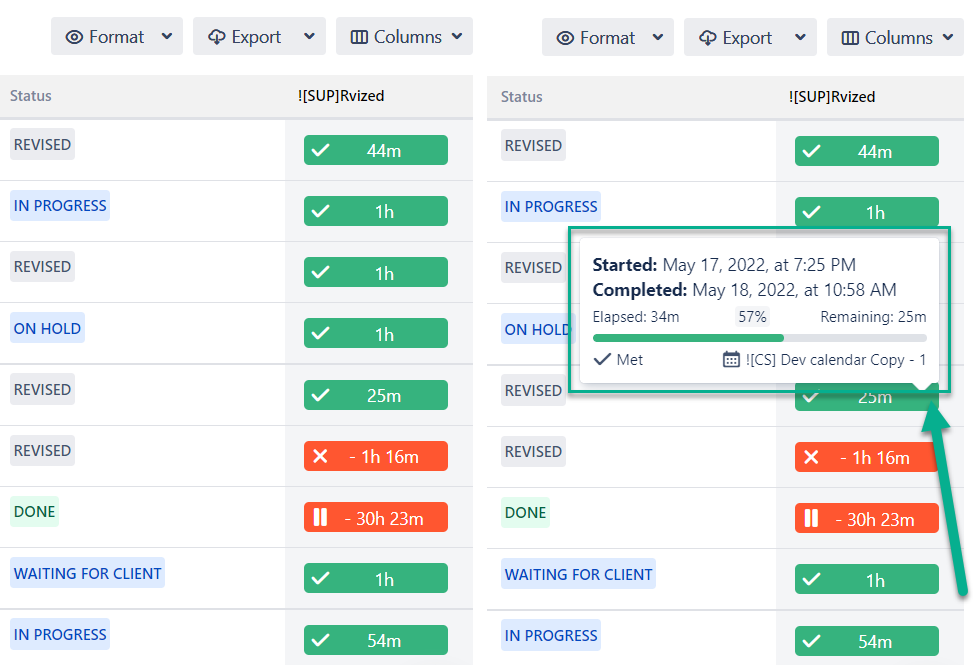Click the checkmark on the right panel's WAITING FOR CLIENT badge
The height and width of the screenshot is (665, 974).
click(x=811, y=579)
